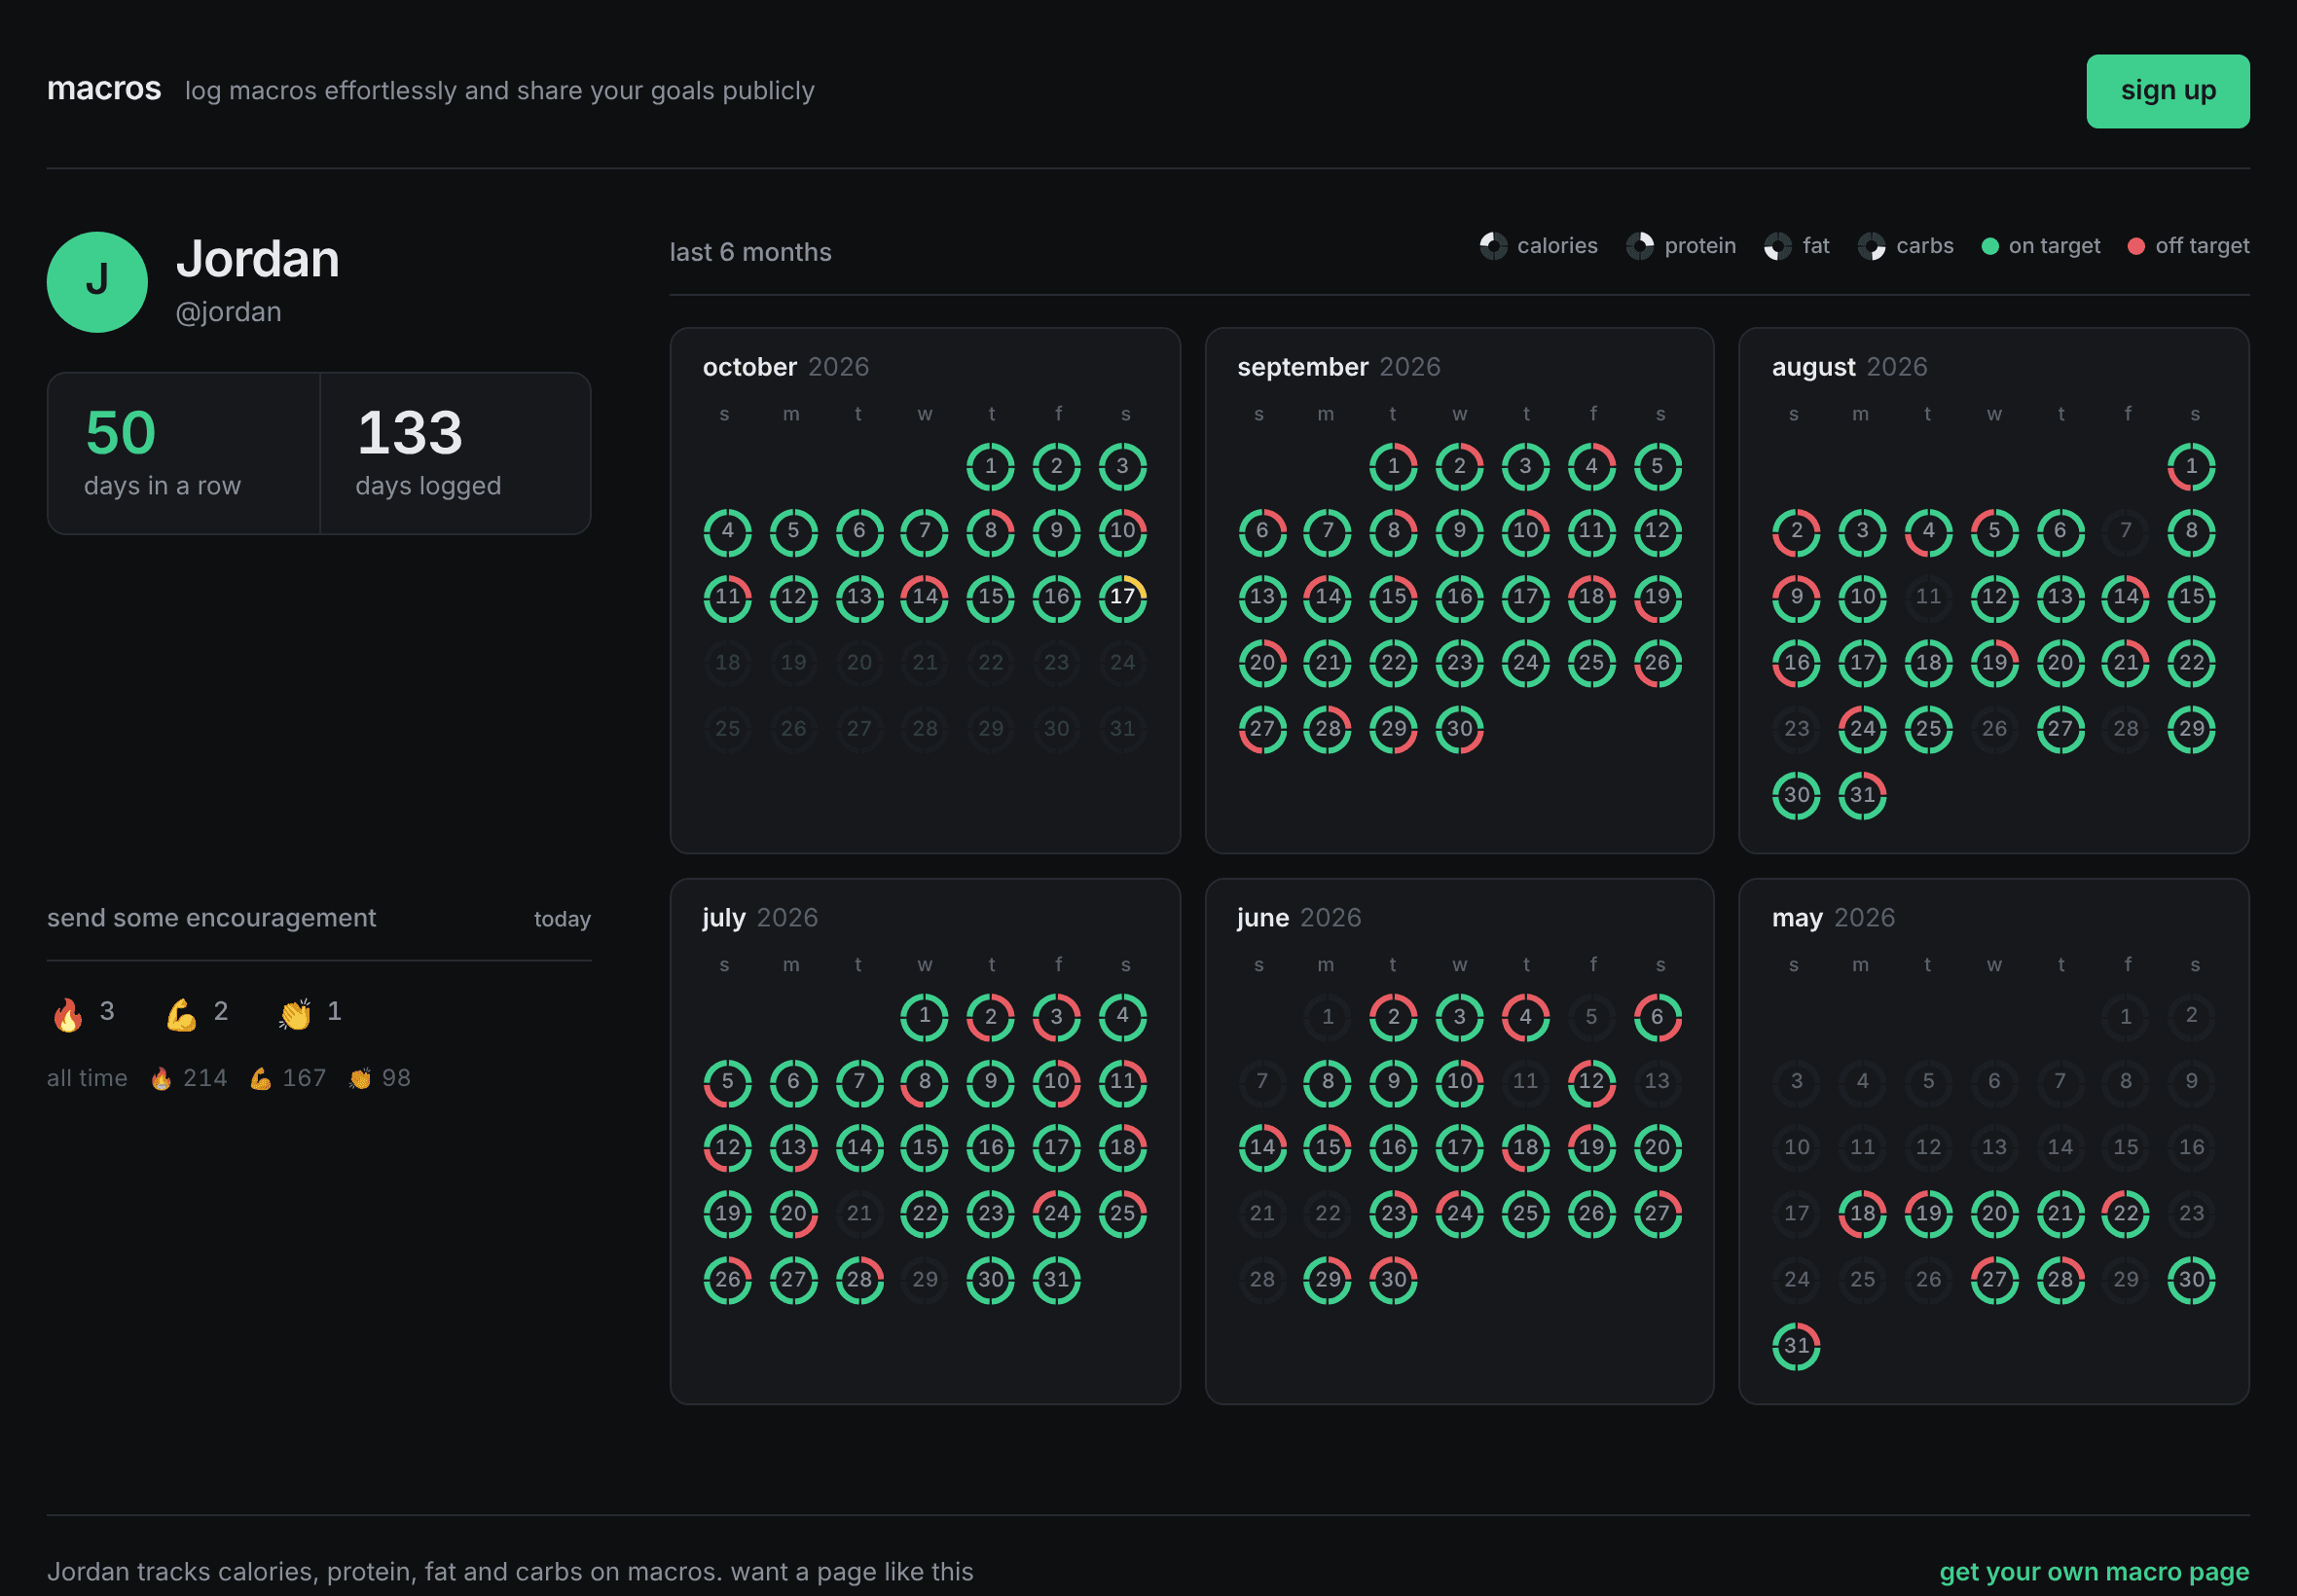Select May 18 day ring
The width and height of the screenshot is (2297, 1596).
tap(1862, 1213)
